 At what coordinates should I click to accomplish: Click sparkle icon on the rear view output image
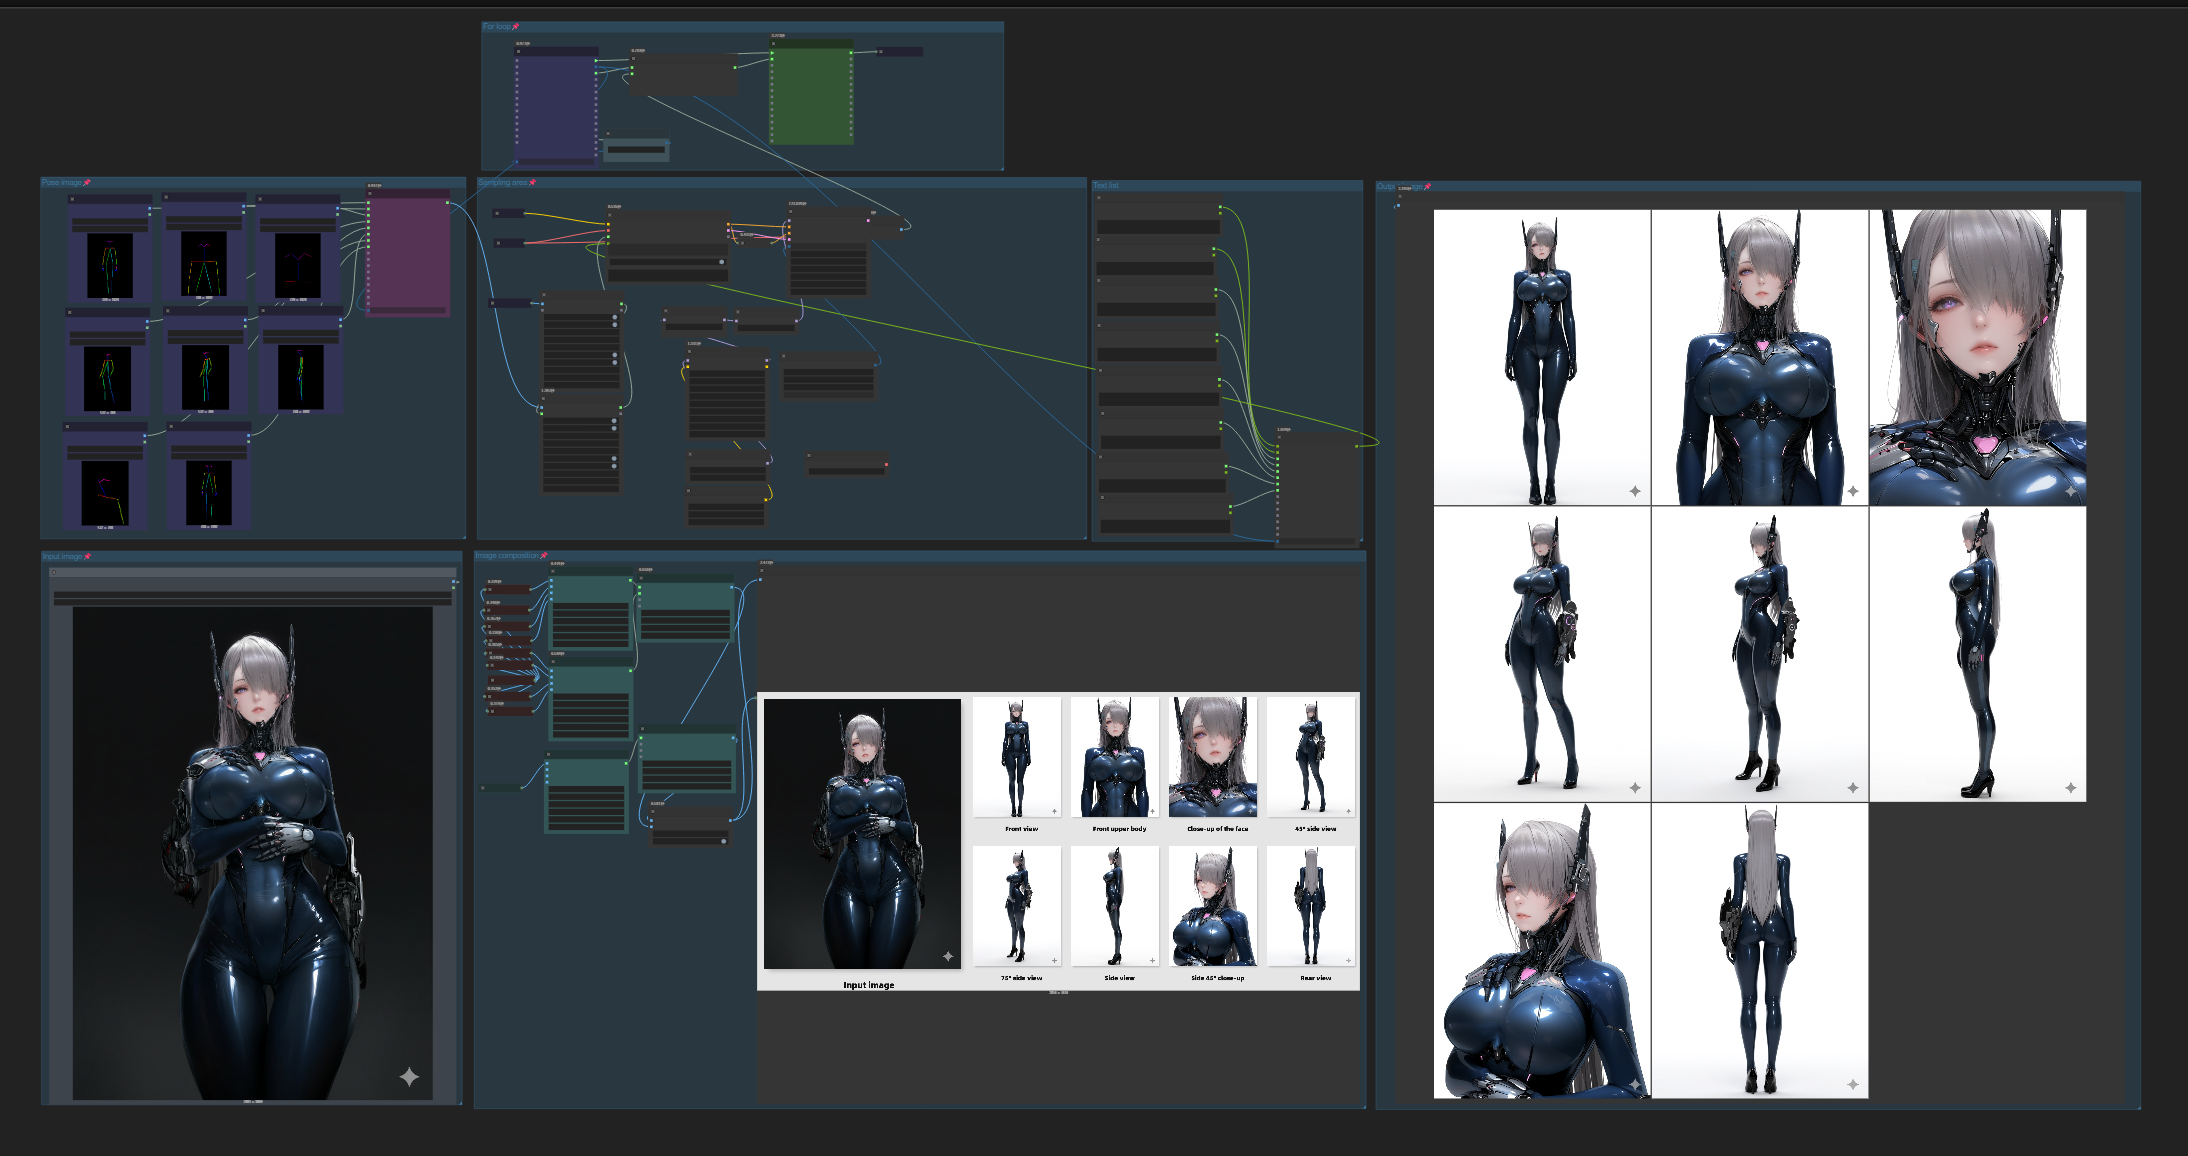[1852, 1085]
